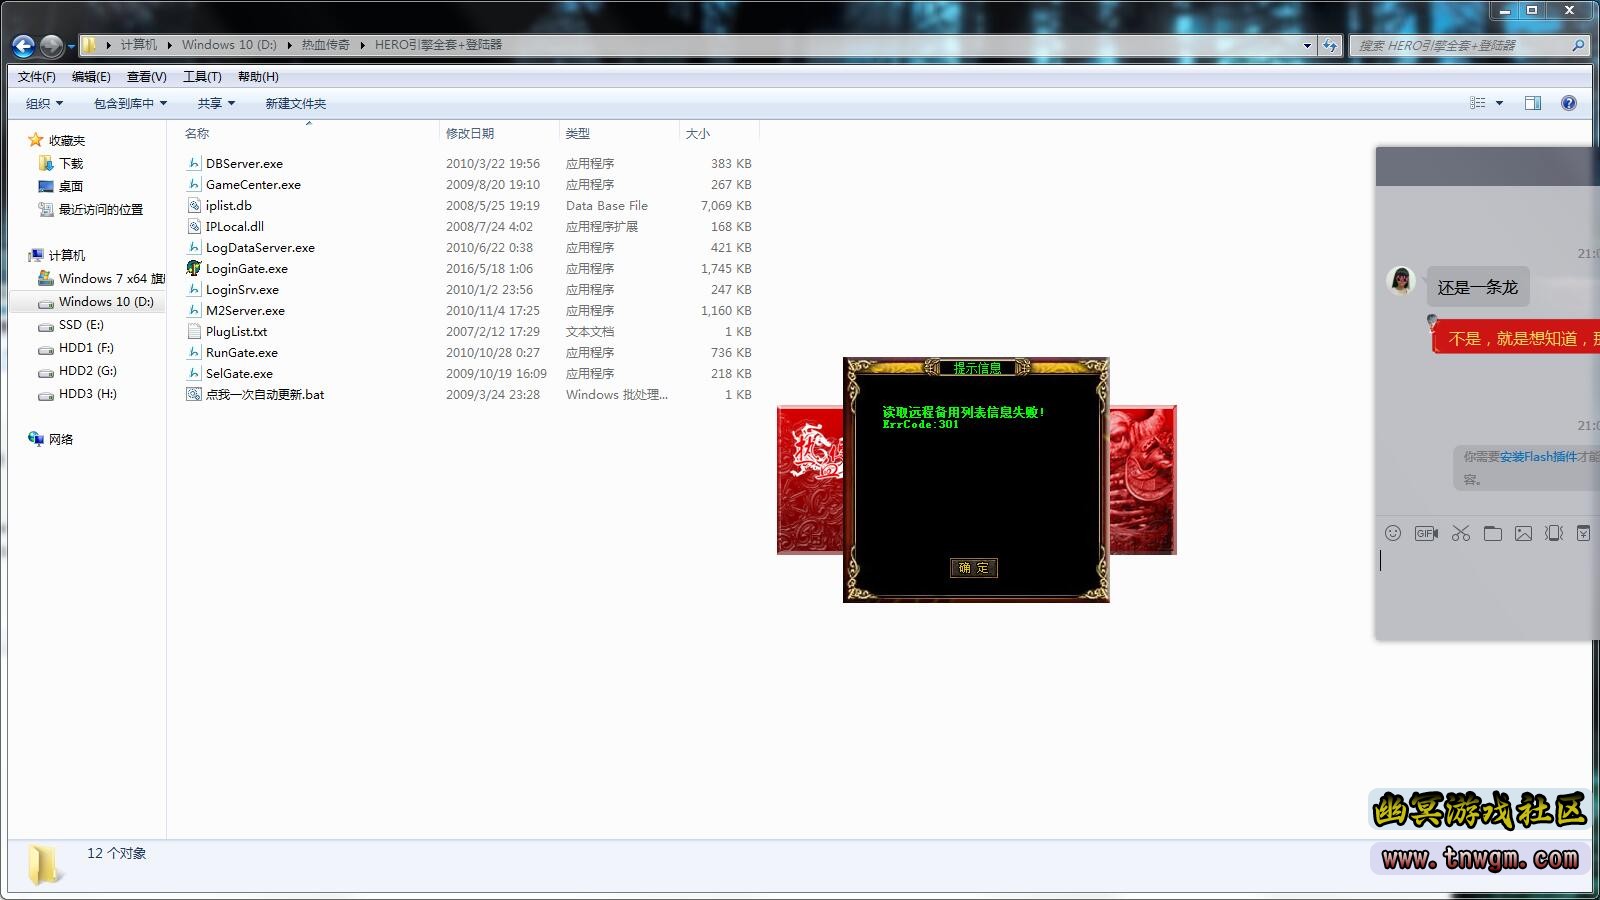Image resolution: width=1600 pixels, height=900 pixels.
Task: Sort by 修改日期 column header
Action: (x=470, y=133)
